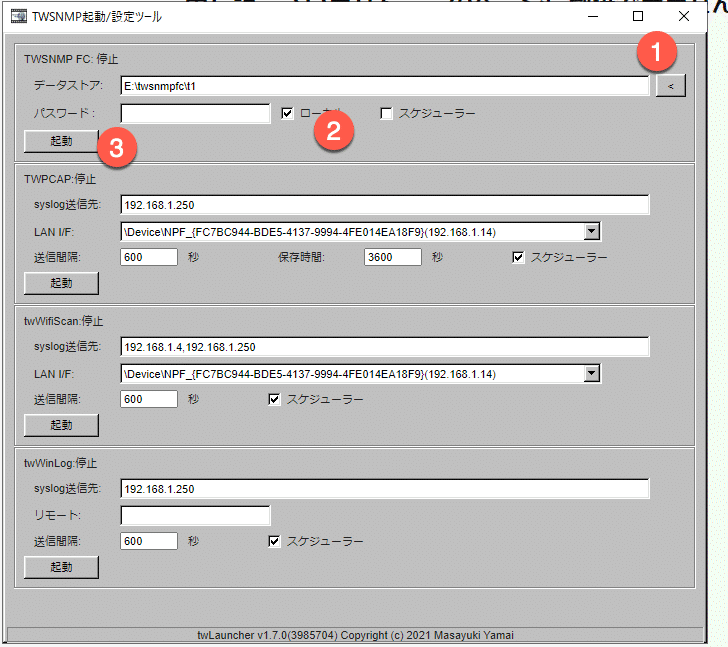Click the 'twWinLog:停止' status label
Screen dimensions: 728x647
(x=60, y=463)
